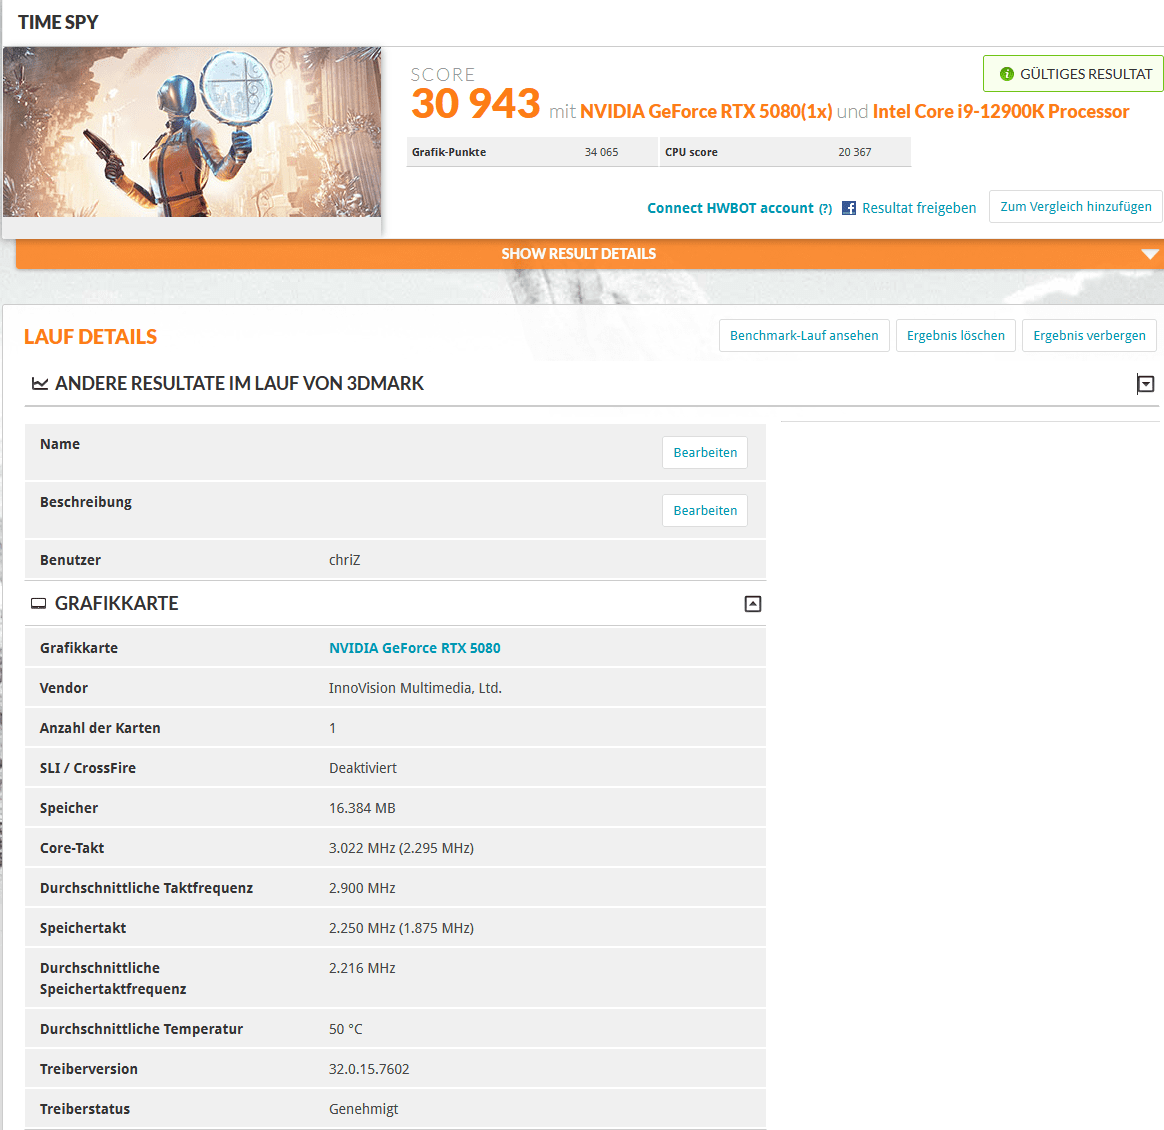This screenshot has width=1164, height=1130.
Task: Click the Time Spy page title
Action: coord(58,22)
